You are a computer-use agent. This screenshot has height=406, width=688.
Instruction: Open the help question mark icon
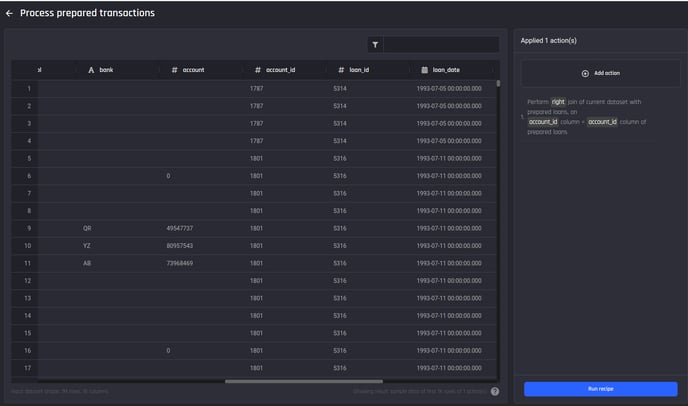coord(494,392)
